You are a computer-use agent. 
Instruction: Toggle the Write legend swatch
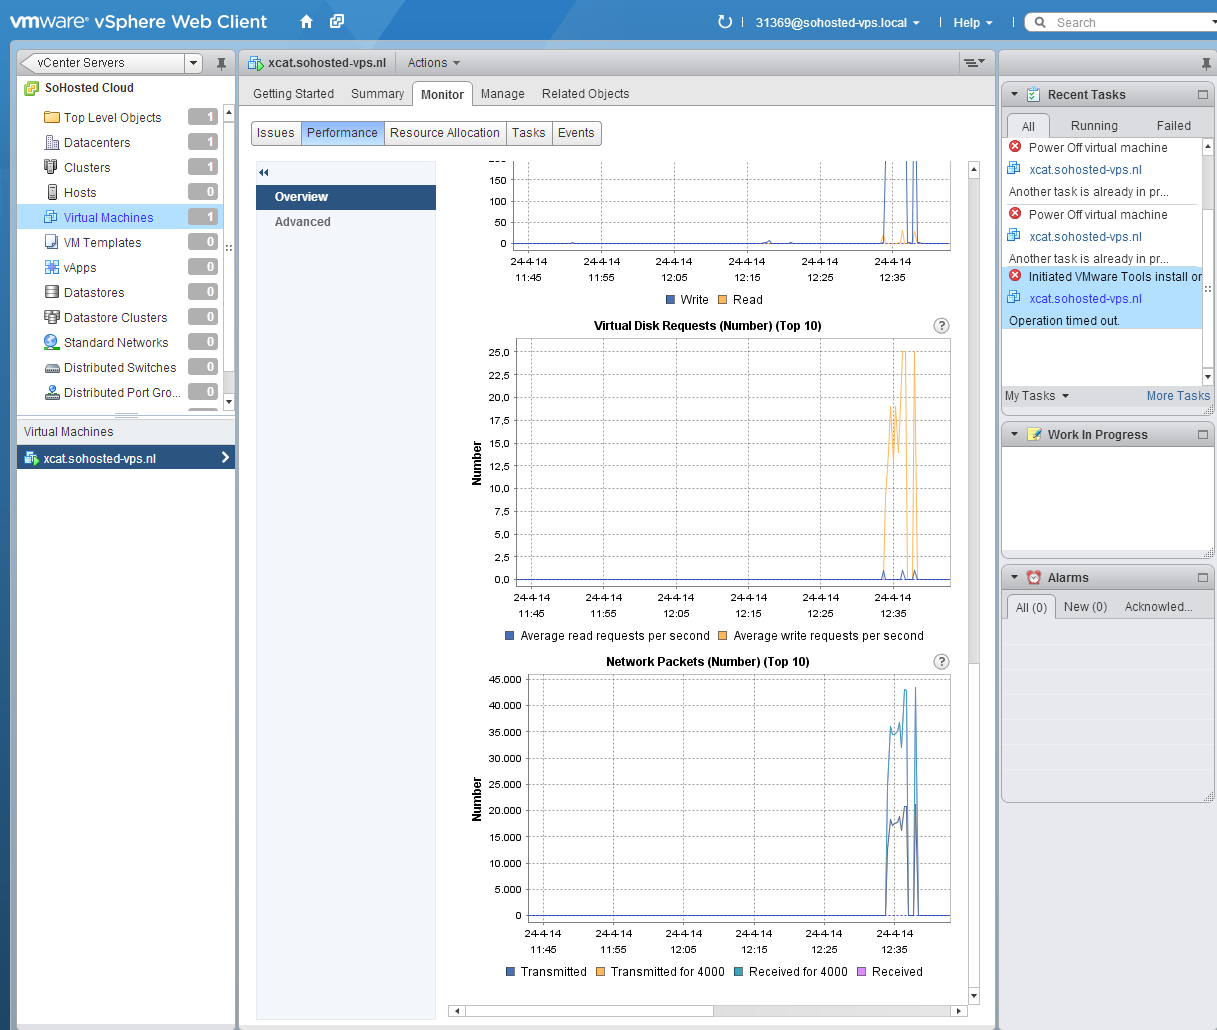pos(670,300)
